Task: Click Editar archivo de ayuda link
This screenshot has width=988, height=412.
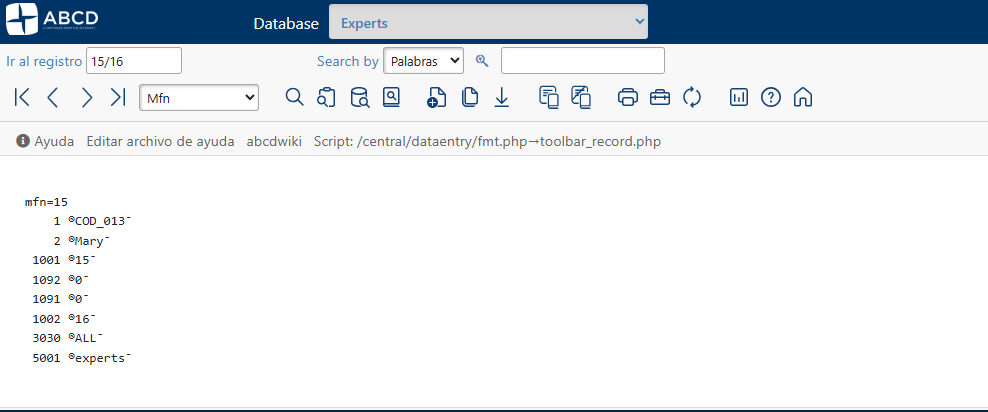Action: point(160,141)
